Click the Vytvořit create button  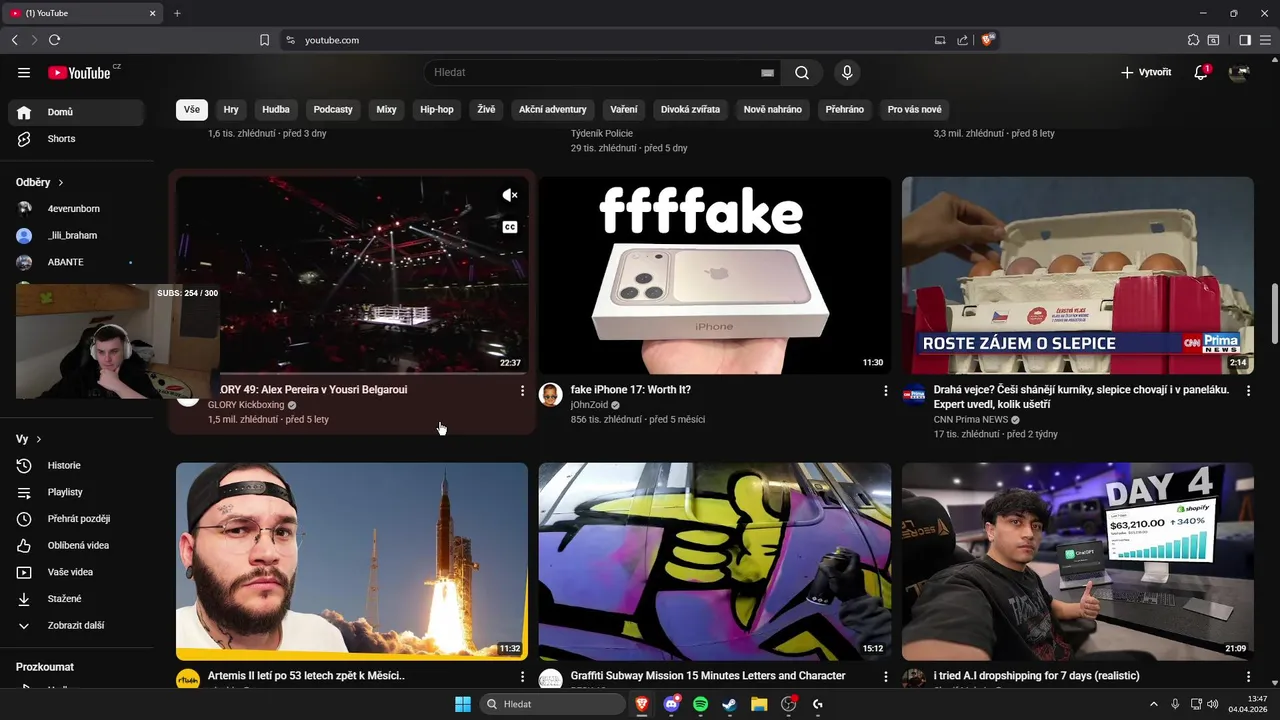point(1146,72)
